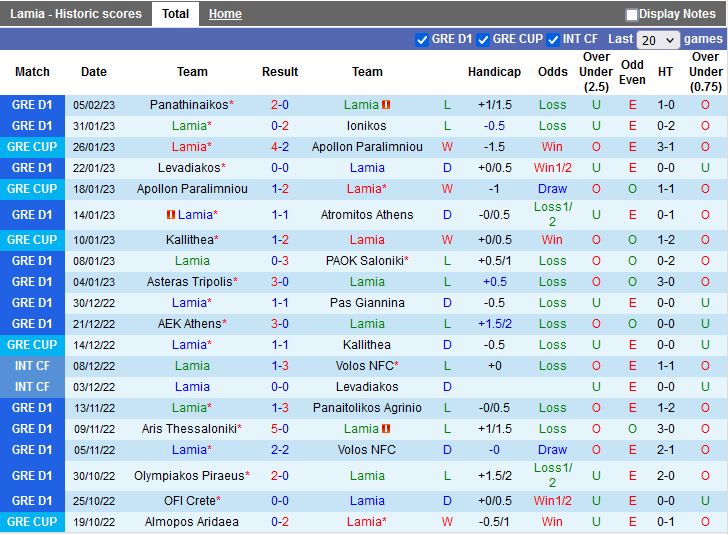Open Apollon Paralimniou team on 18/01/23 row
The width and height of the screenshot is (728, 535).
point(192,189)
